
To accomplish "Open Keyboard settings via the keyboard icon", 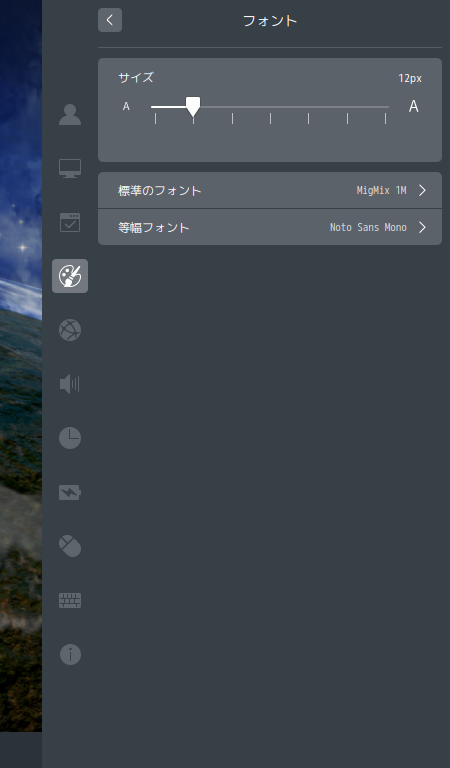I will click(70, 600).
